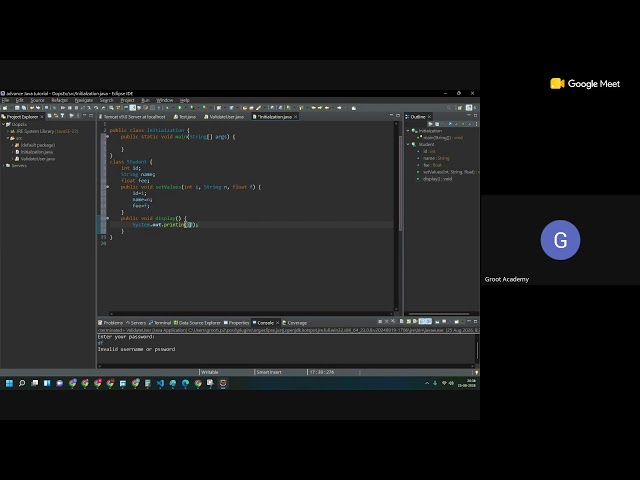
Task: Click Clear Console icon
Action: [x=402, y=322]
